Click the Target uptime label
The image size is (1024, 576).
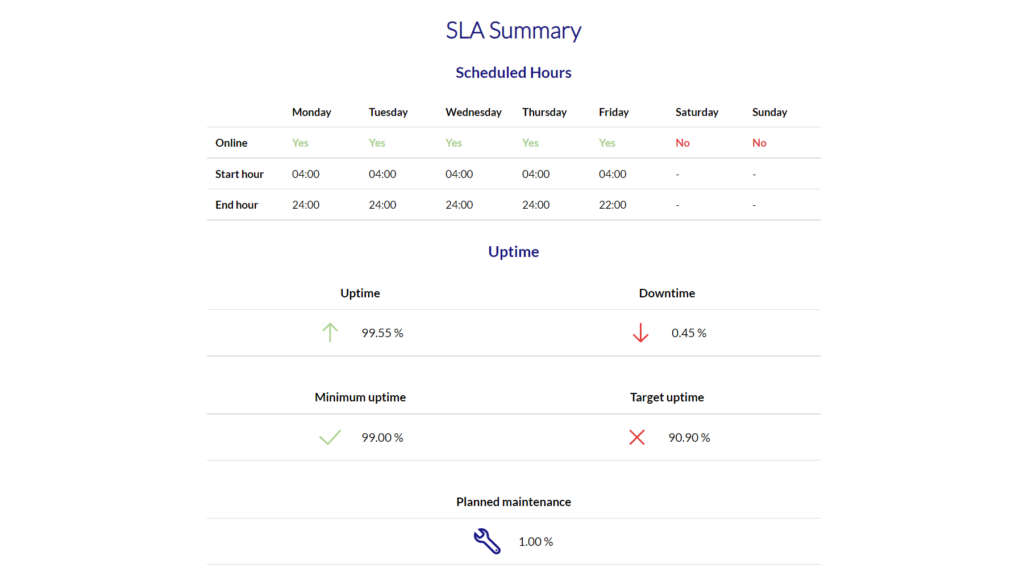click(x=667, y=398)
